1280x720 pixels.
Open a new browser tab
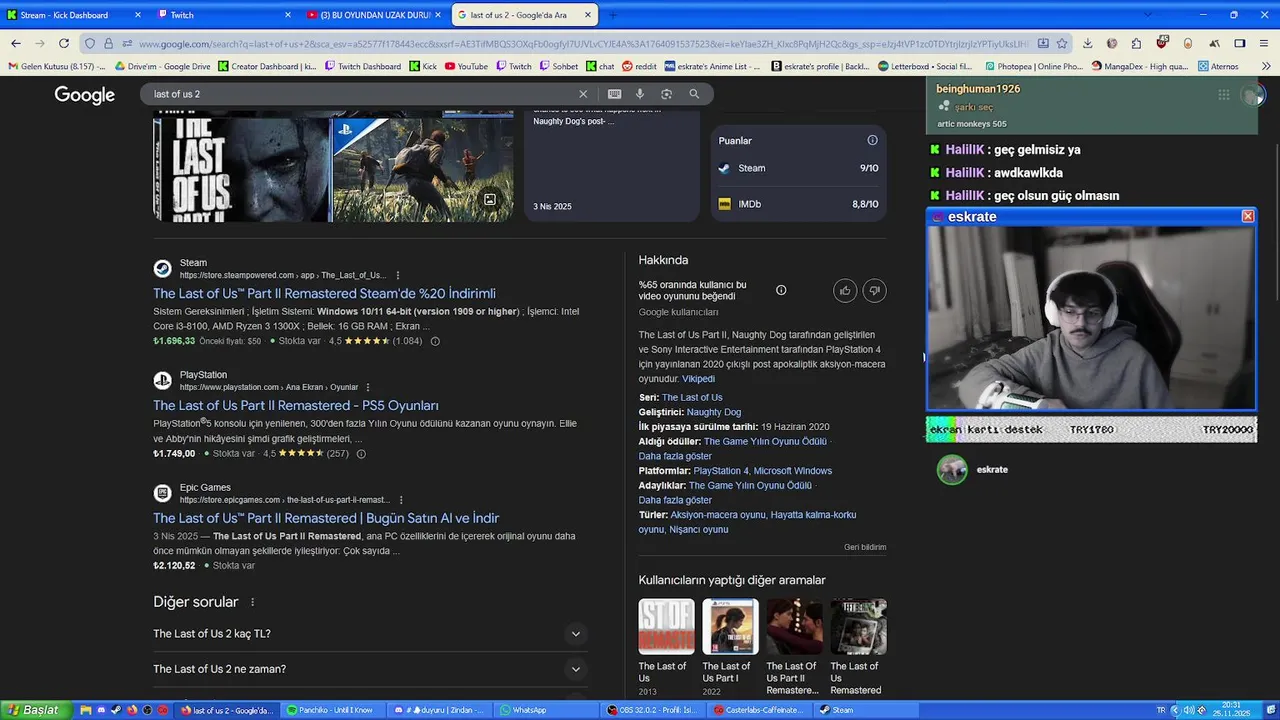(x=613, y=15)
